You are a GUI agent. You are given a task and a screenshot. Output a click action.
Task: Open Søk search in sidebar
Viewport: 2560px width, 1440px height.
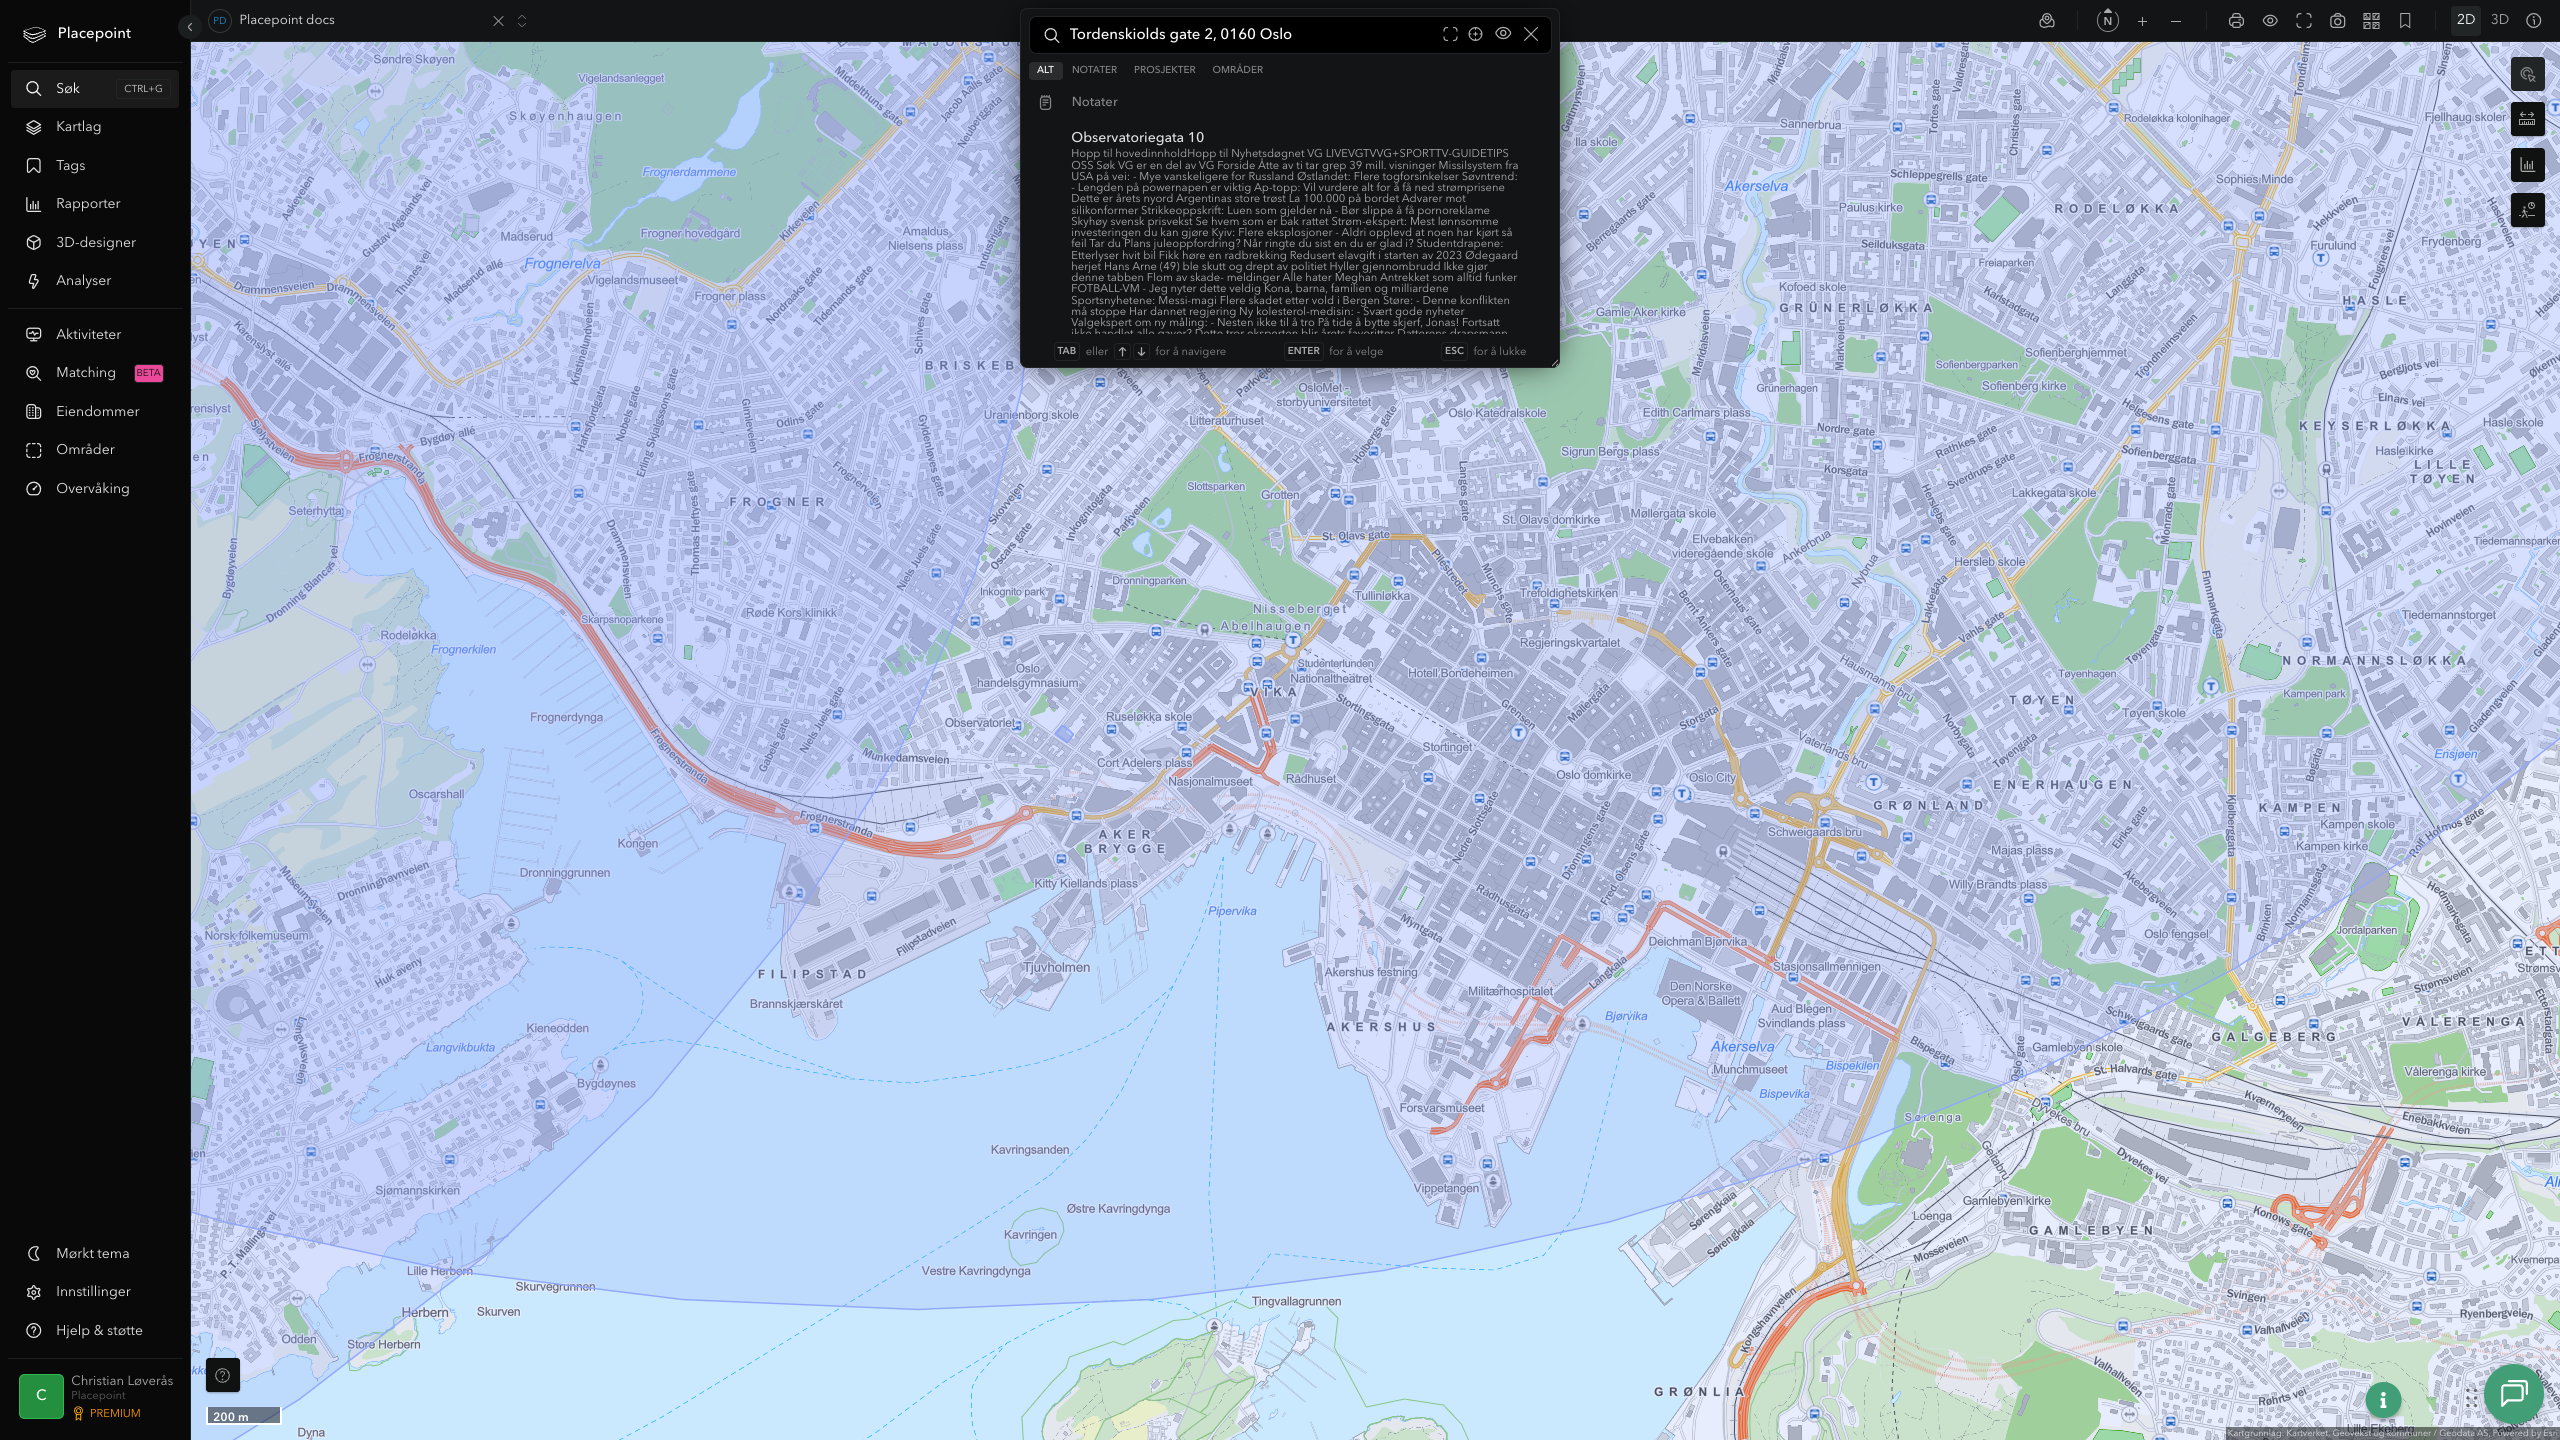(94, 89)
